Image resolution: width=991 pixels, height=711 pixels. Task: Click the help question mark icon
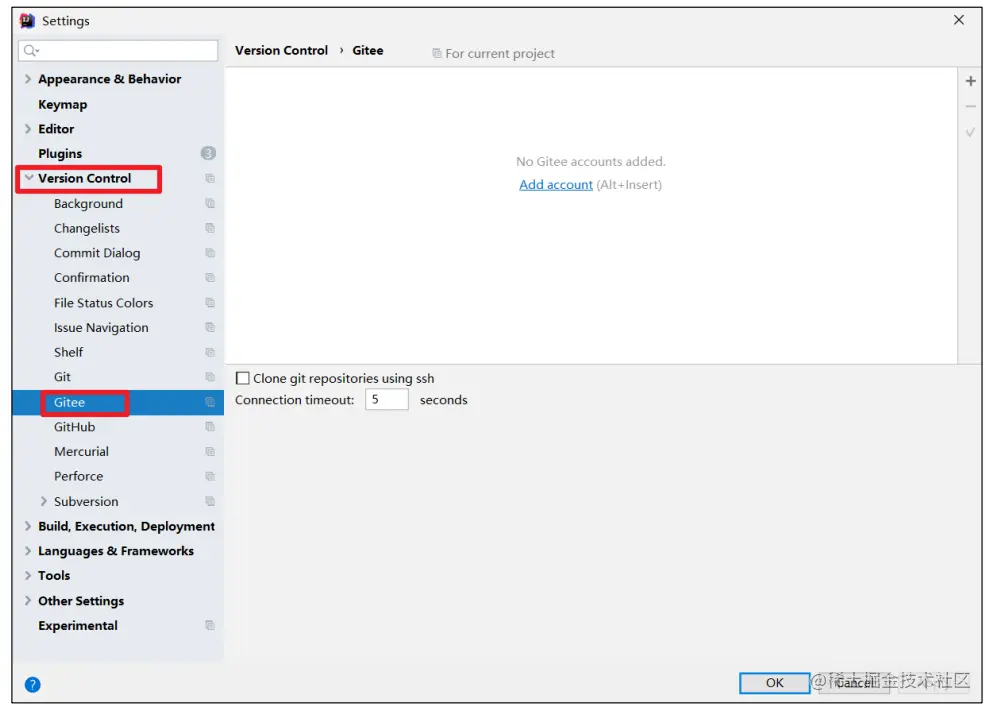[32, 684]
